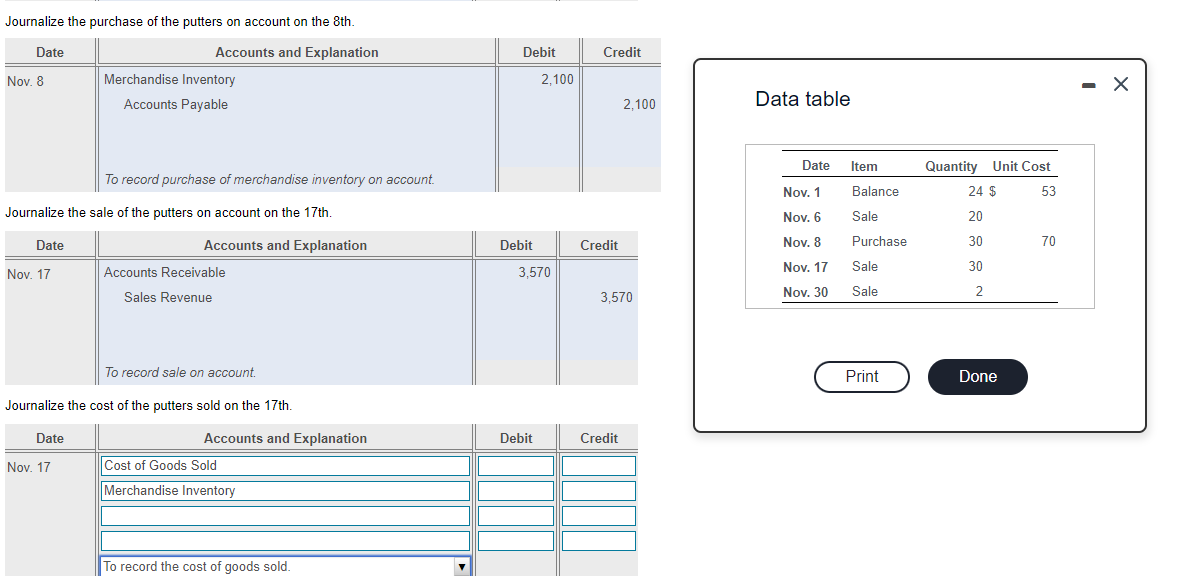Click the 3,570 credit amount
This screenshot has height=576, width=1199.
[616, 298]
